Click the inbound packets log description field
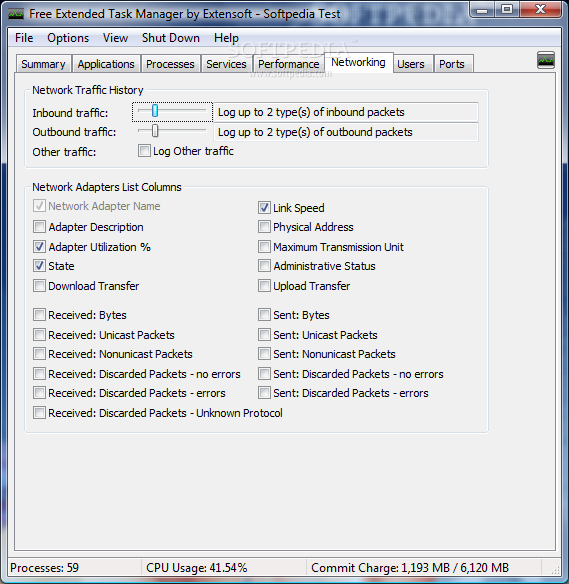This screenshot has height=584, width=569. point(346,112)
